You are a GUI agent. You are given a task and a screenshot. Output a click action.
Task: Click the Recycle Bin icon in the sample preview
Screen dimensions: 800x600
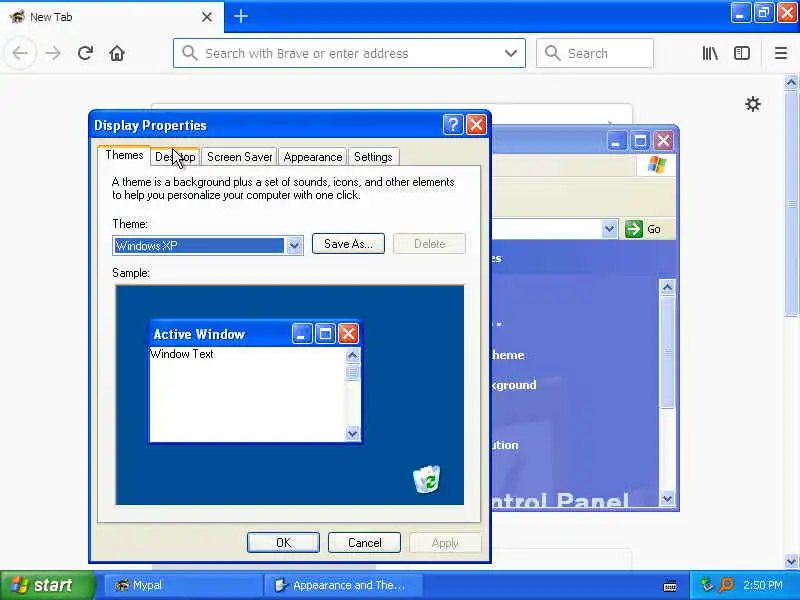point(427,479)
